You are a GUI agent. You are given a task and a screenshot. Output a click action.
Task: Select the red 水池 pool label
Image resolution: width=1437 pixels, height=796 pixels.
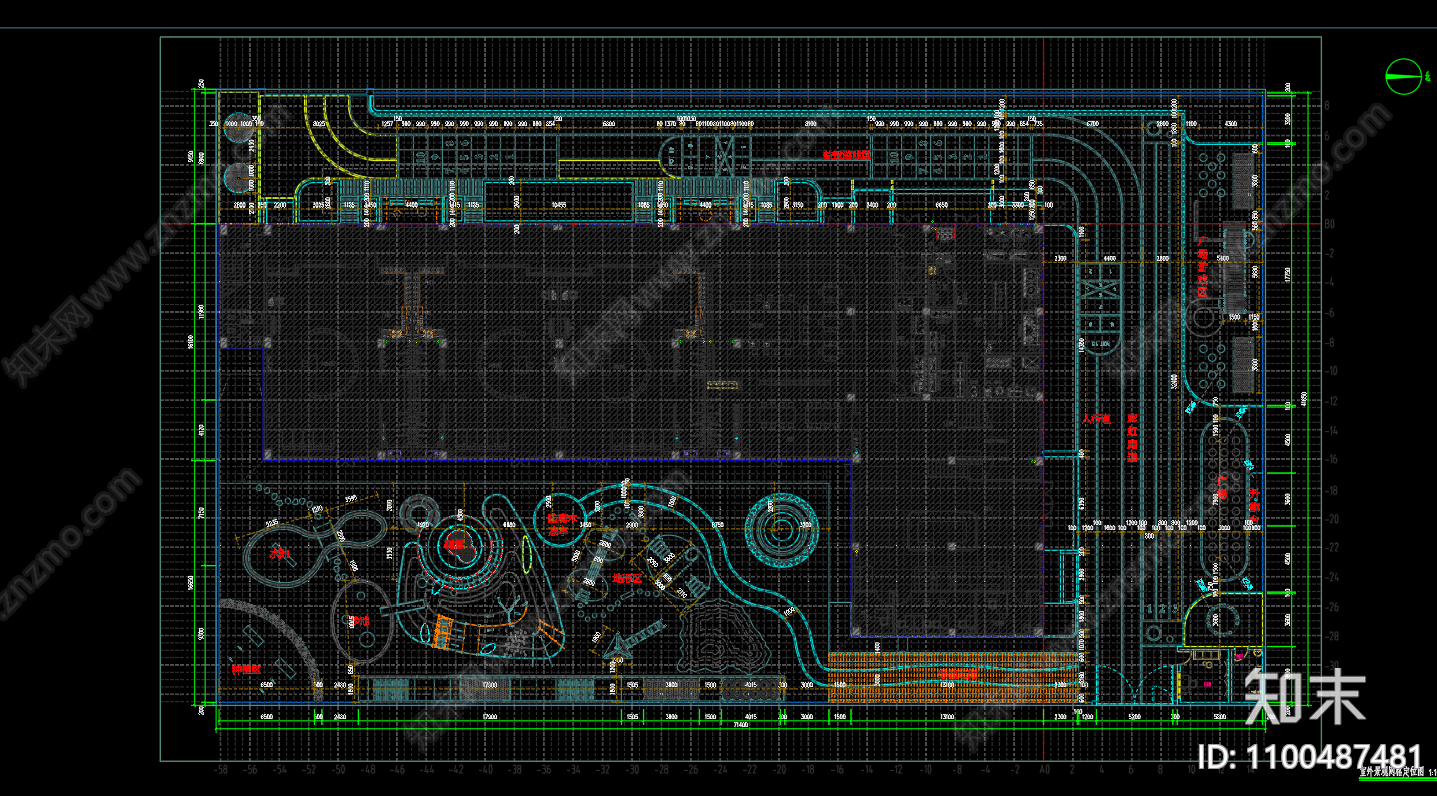click(281, 553)
